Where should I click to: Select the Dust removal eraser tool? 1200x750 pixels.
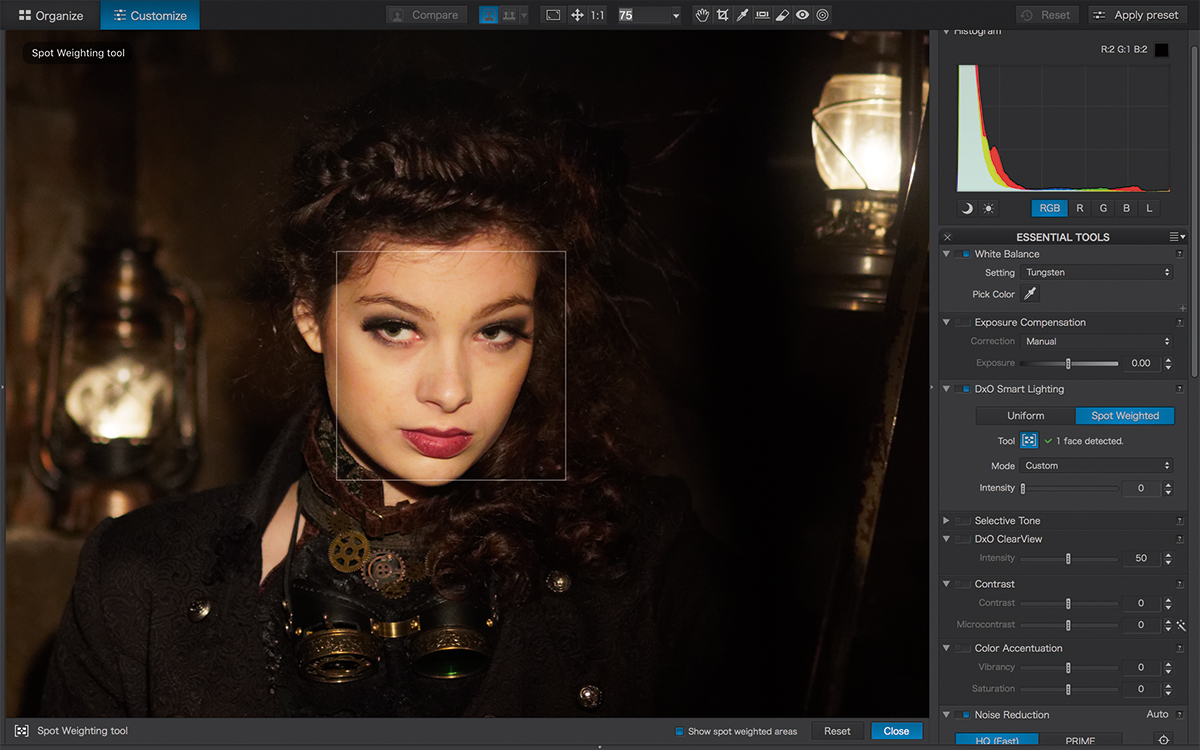782,15
